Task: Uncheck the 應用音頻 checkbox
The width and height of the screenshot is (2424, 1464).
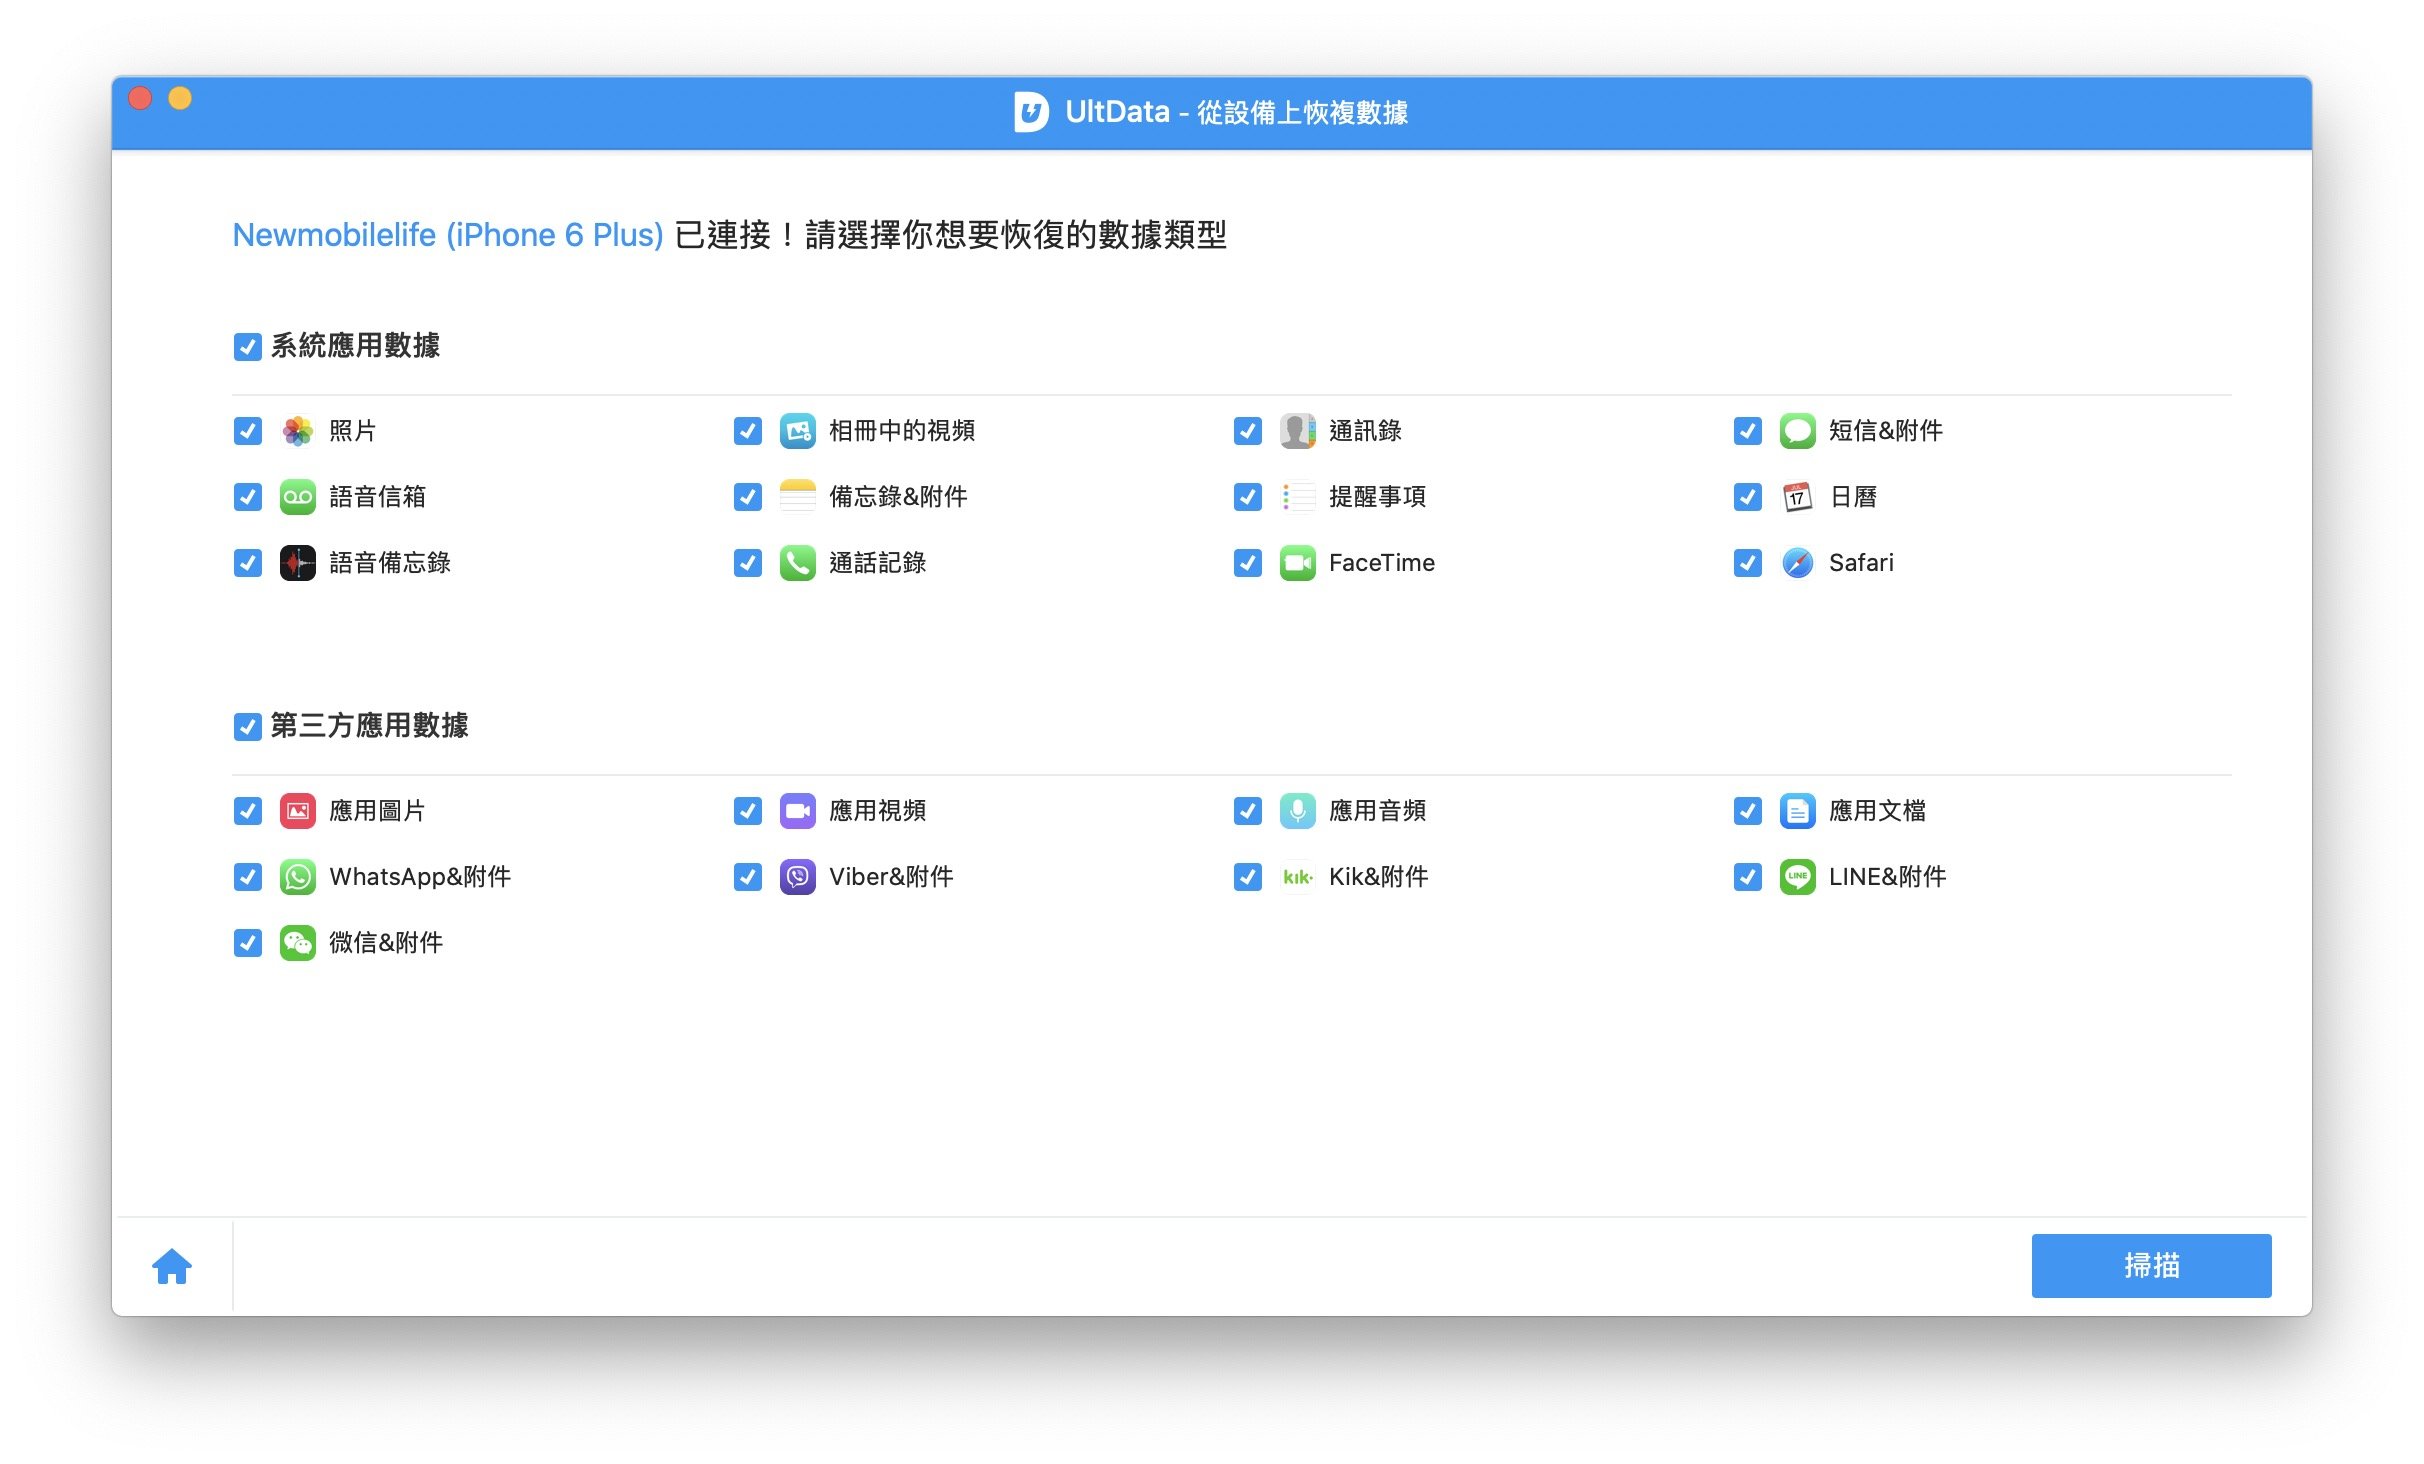Action: coord(1247,811)
